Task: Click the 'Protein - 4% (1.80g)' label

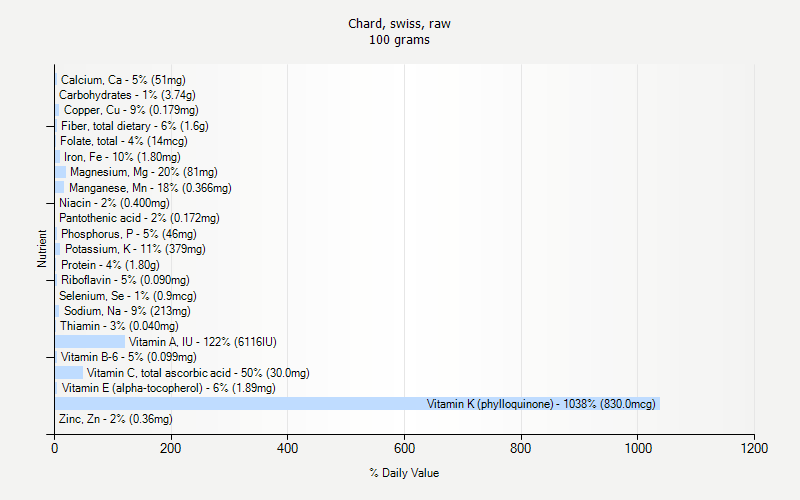Action: (110, 265)
